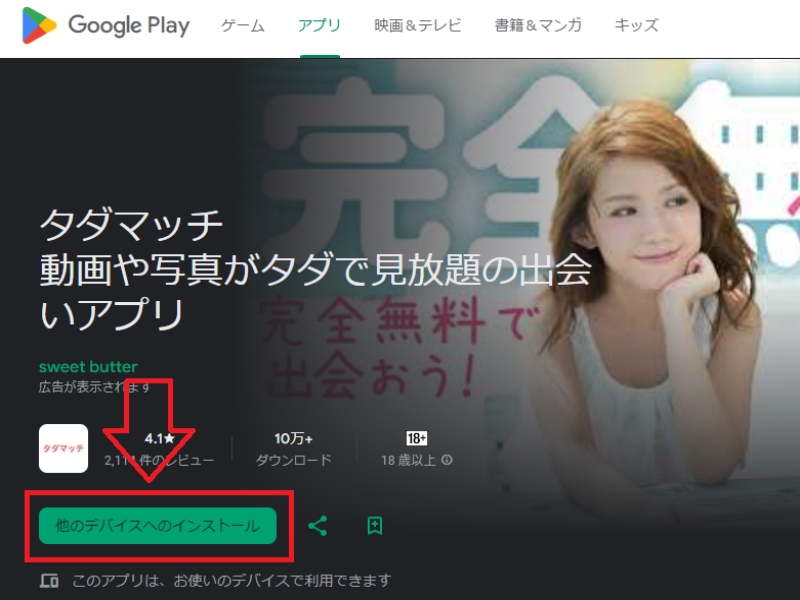Click the 18+ content rating badge

coord(417,438)
